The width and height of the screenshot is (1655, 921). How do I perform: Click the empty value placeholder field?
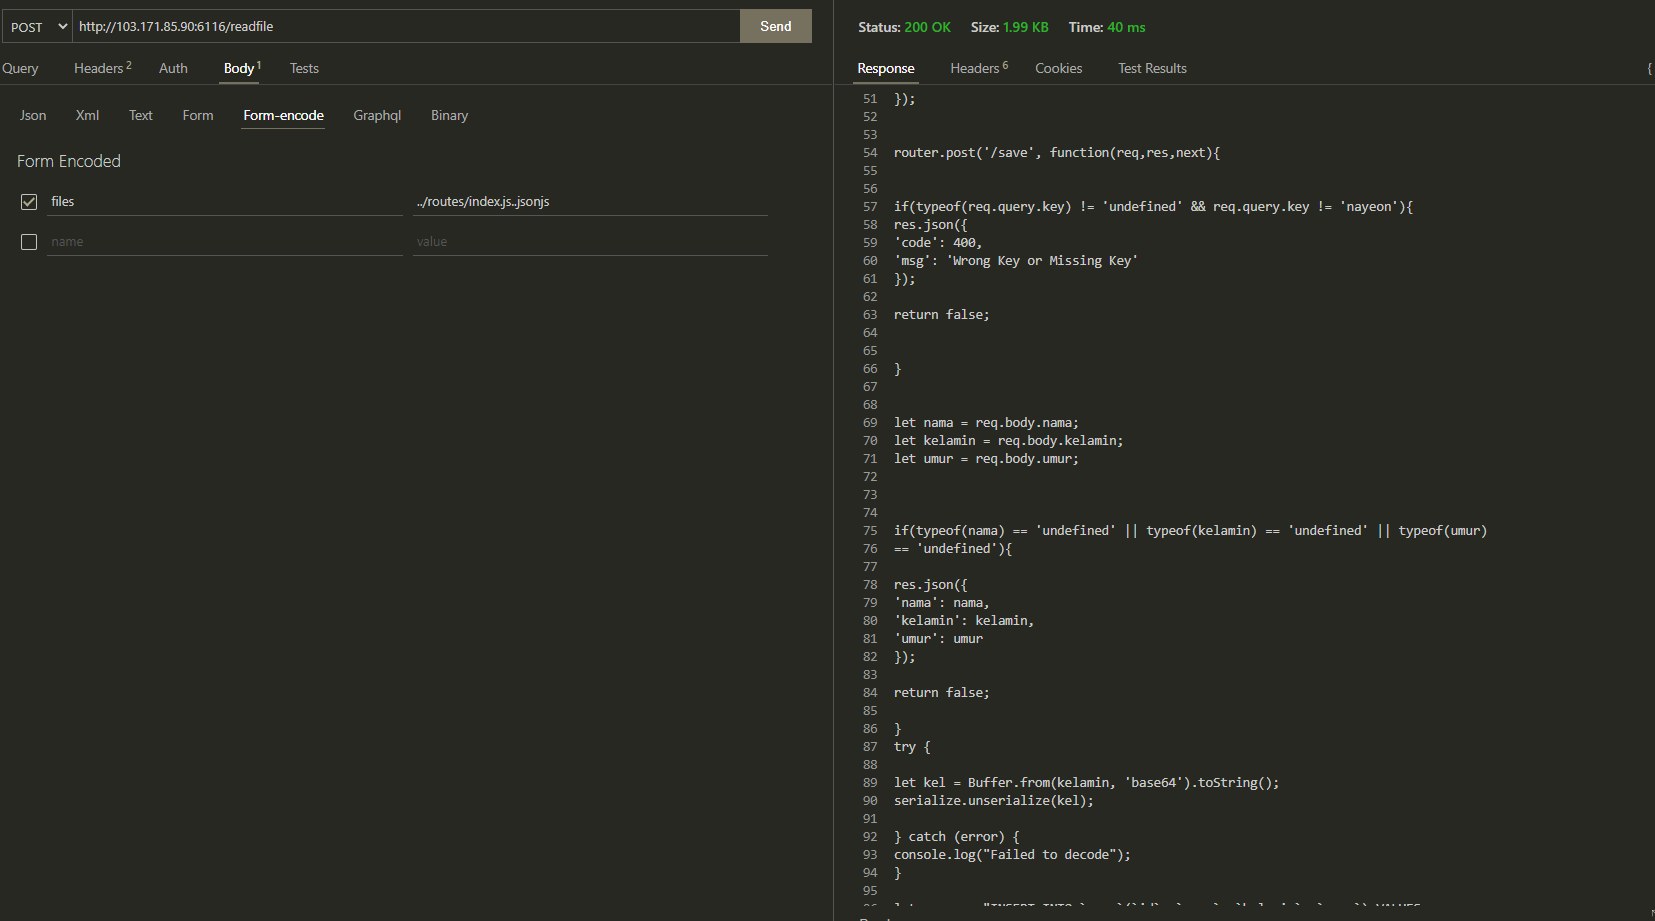[590, 241]
